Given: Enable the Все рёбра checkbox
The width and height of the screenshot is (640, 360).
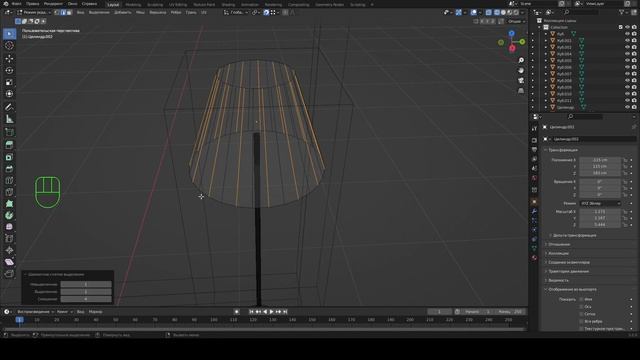Looking at the screenshot, I should tap(582, 321).
